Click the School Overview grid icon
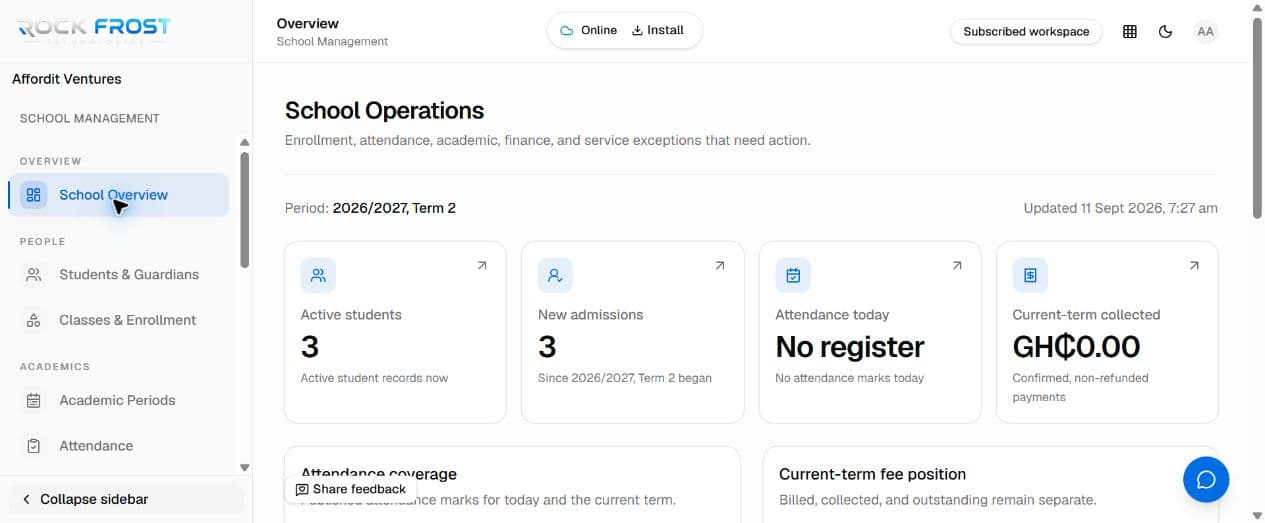This screenshot has width=1265, height=523. 34,195
